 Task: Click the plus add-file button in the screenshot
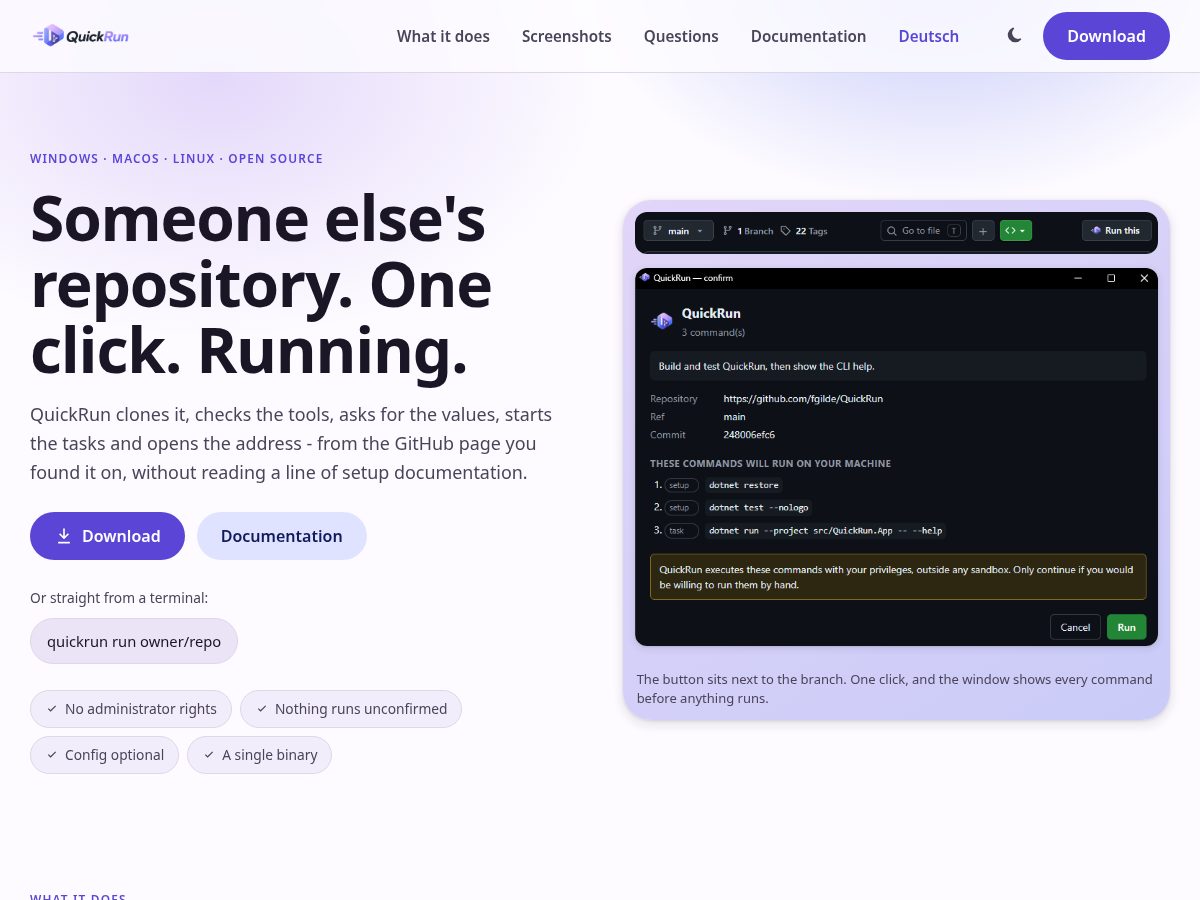[x=983, y=231]
